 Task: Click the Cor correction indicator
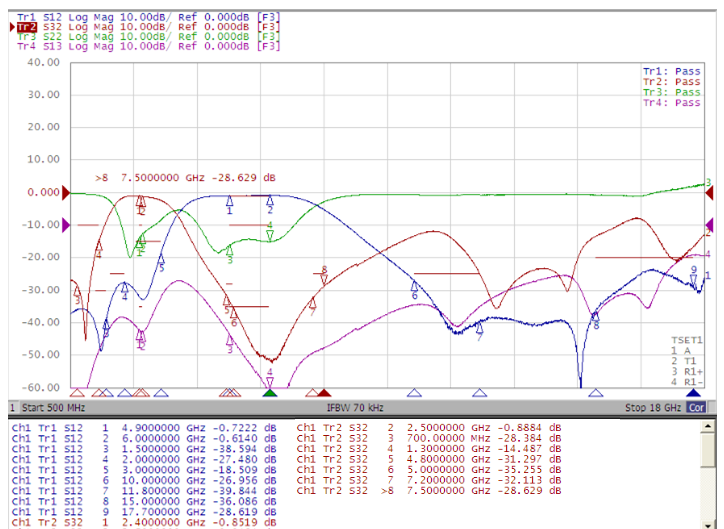(x=695, y=408)
